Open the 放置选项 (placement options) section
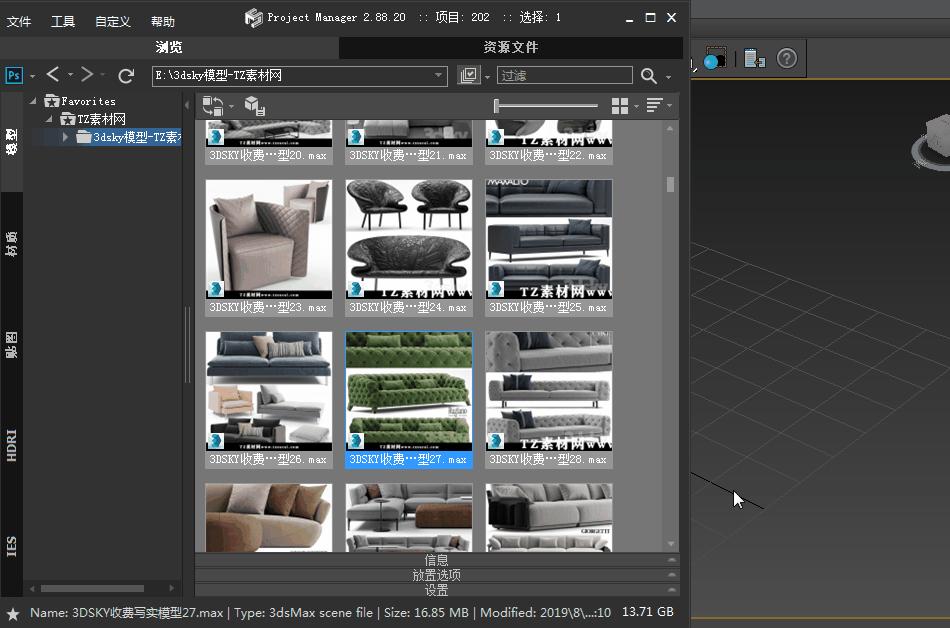 (x=437, y=575)
